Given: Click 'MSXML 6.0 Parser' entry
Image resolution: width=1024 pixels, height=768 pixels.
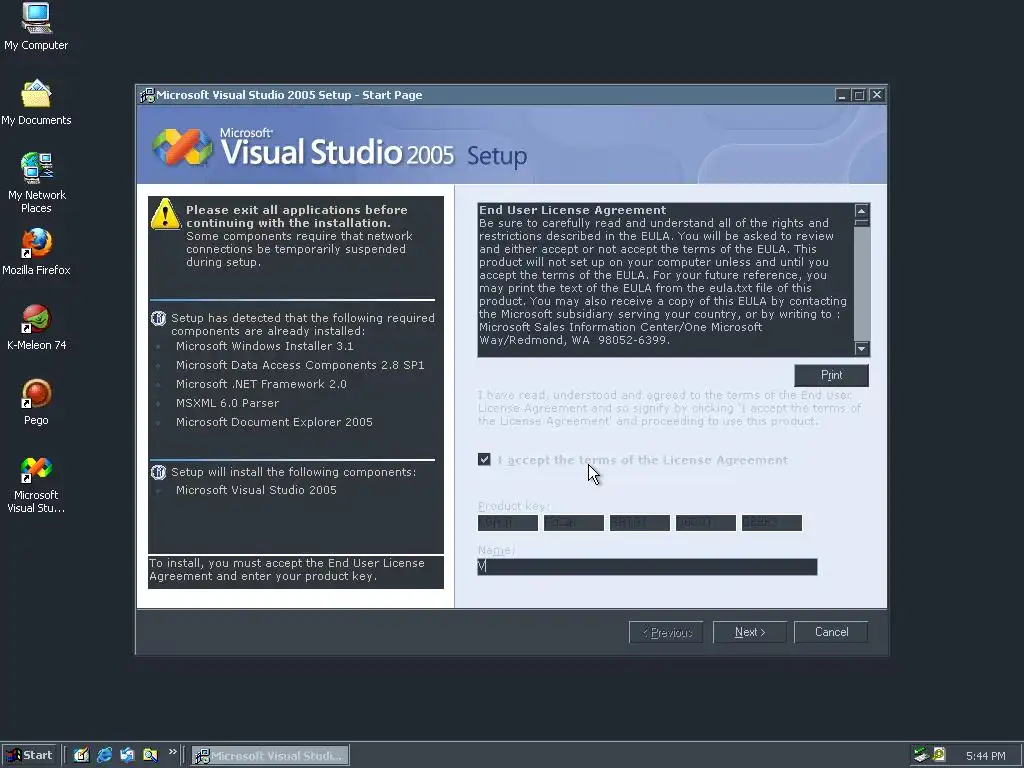Looking at the screenshot, I should [x=227, y=403].
